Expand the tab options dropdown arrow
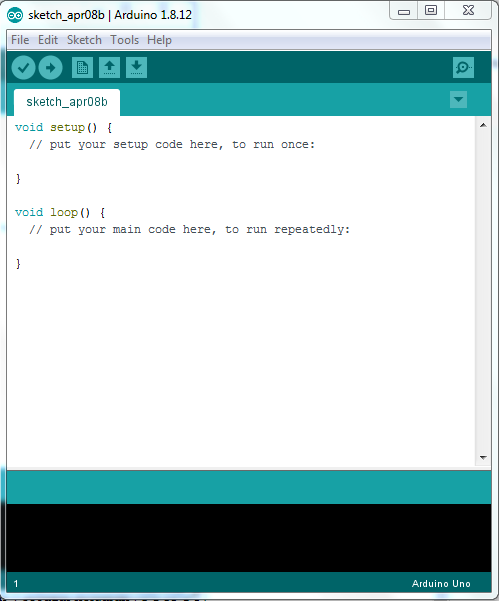This screenshot has width=499, height=601. click(x=458, y=100)
